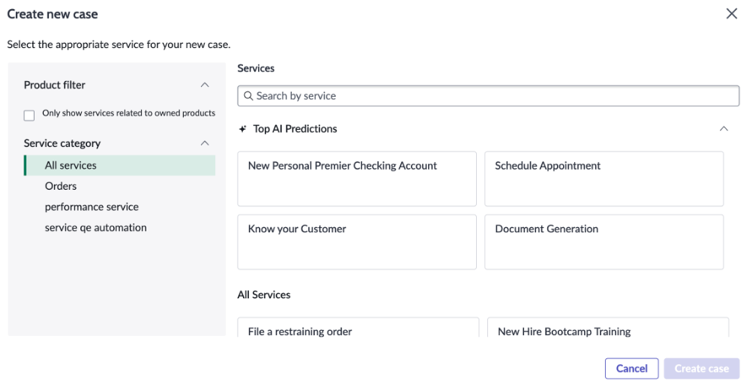746x384 pixels.
Task: Click the Top AI Predictions sparkle icon
Action: tap(243, 129)
